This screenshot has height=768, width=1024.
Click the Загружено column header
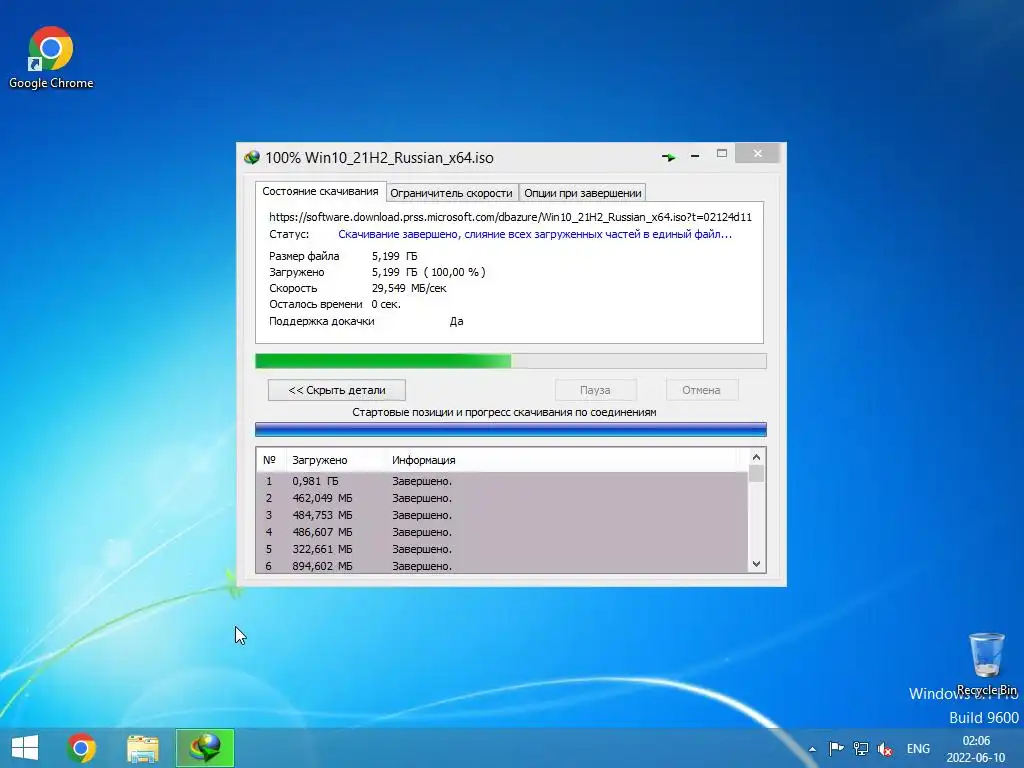click(x=336, y=460)
